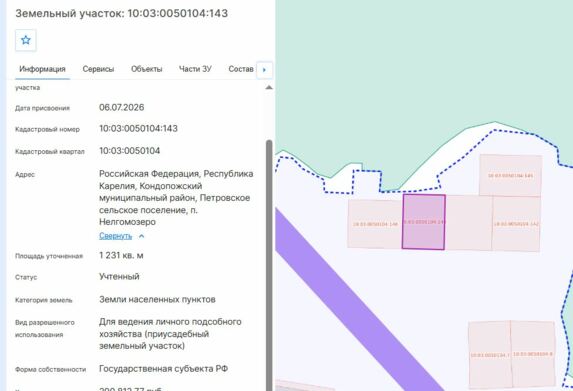Add parcel to favorites with the star icon
The image size is (573, 391).
(x=26, y=40)
